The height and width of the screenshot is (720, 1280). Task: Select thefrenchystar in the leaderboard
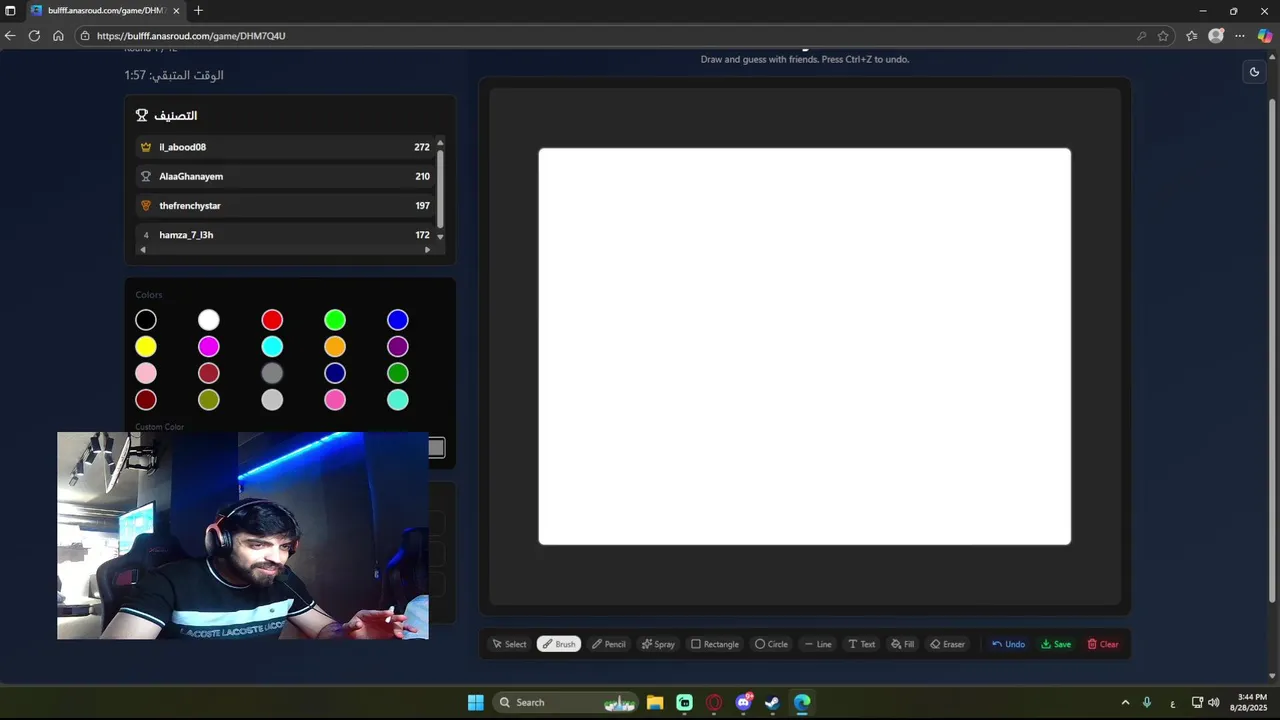[285, 205]
